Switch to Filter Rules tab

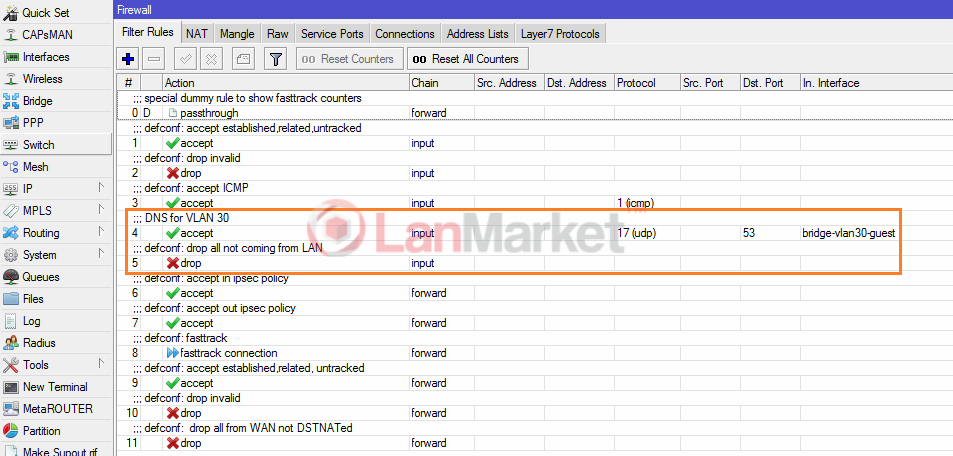148,32
